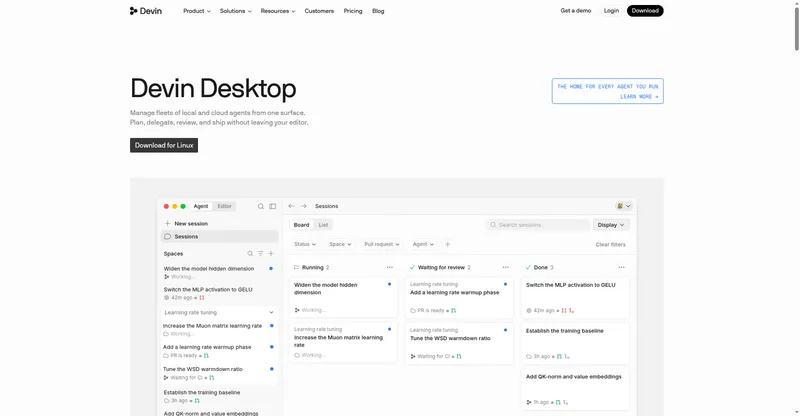Open the Product dropdown menu
Viewport: 800px width, 416px height.
[197, 11]
